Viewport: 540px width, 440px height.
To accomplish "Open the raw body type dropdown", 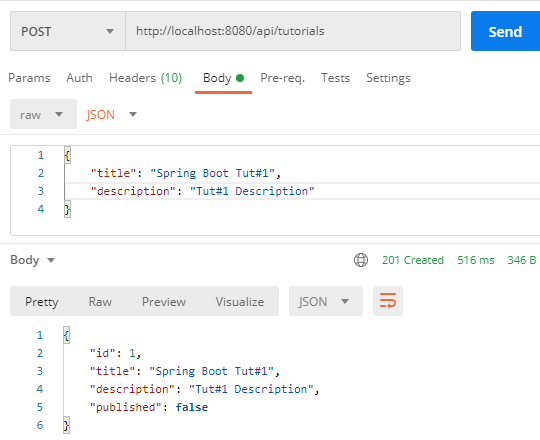I will pyautogui.click(x=43, y=114).
